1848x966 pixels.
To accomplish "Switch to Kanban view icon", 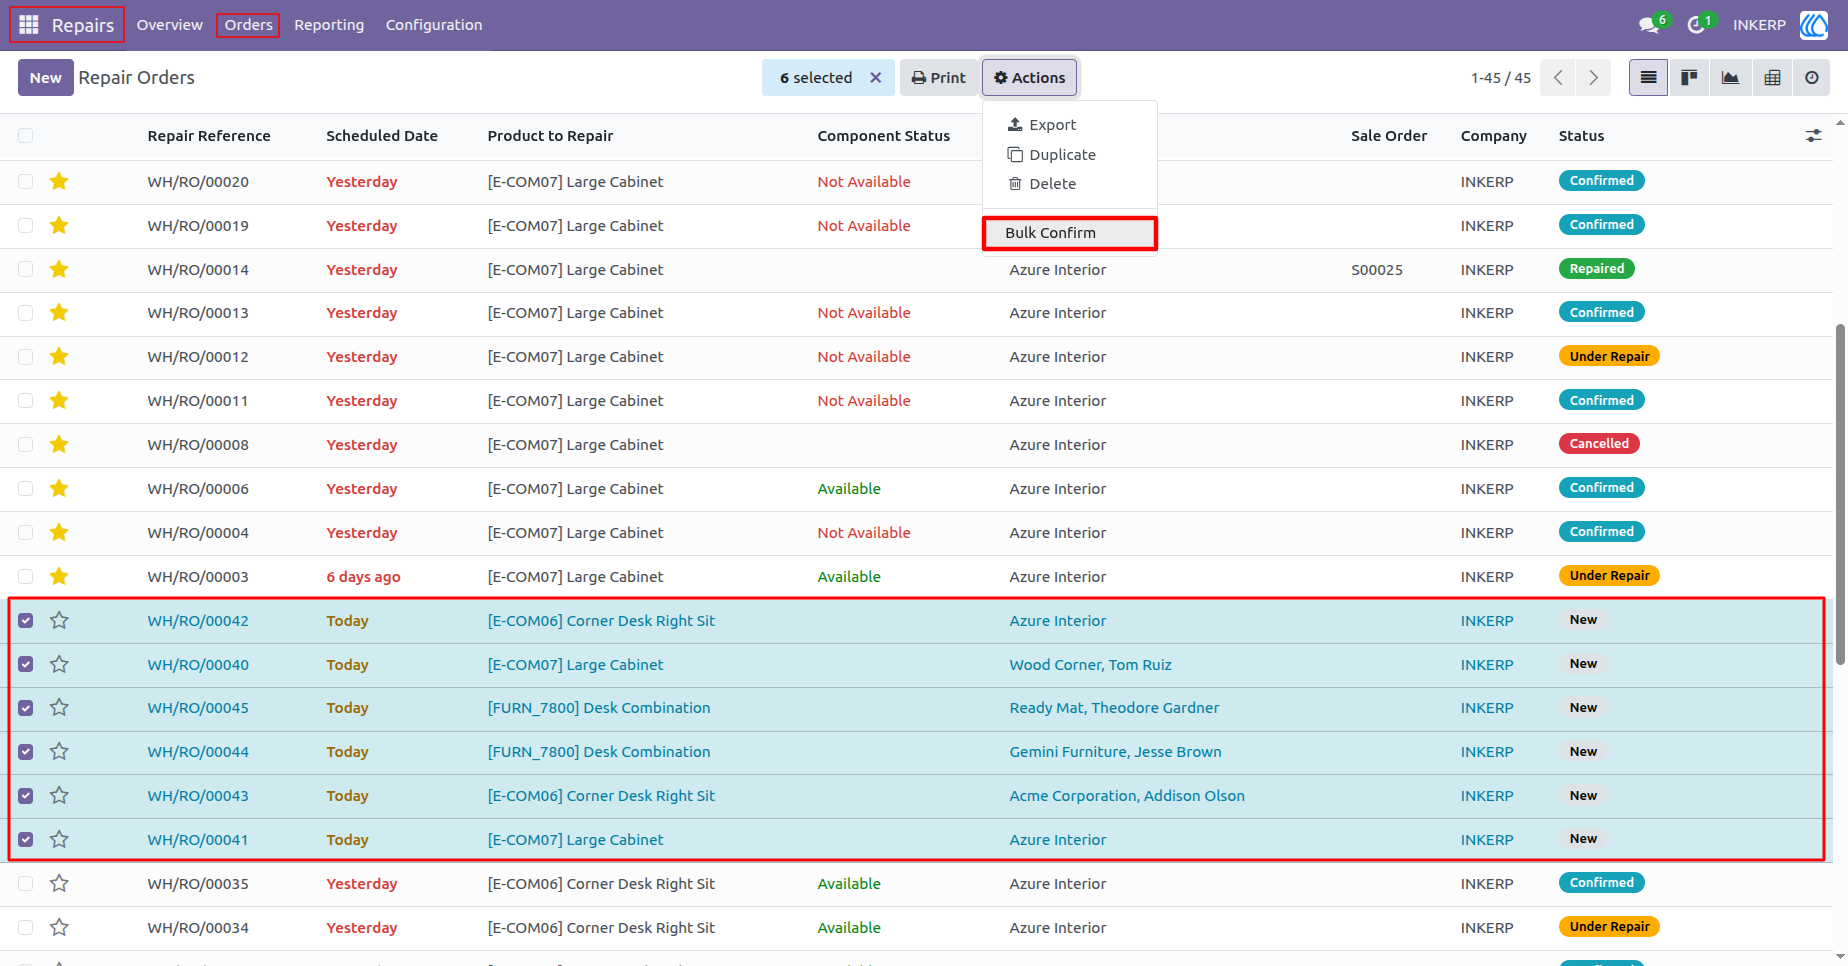I will [1689, 78].
